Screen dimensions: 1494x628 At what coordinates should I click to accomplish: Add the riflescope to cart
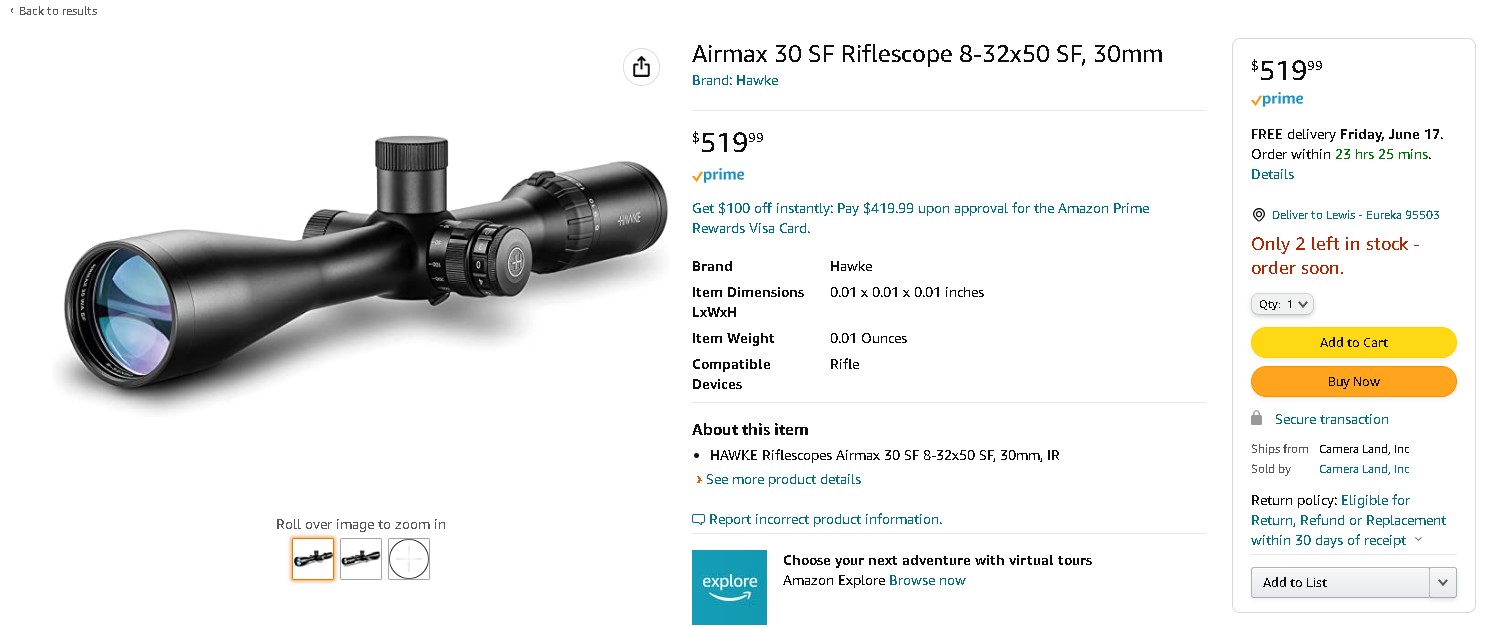(1353, 342)
